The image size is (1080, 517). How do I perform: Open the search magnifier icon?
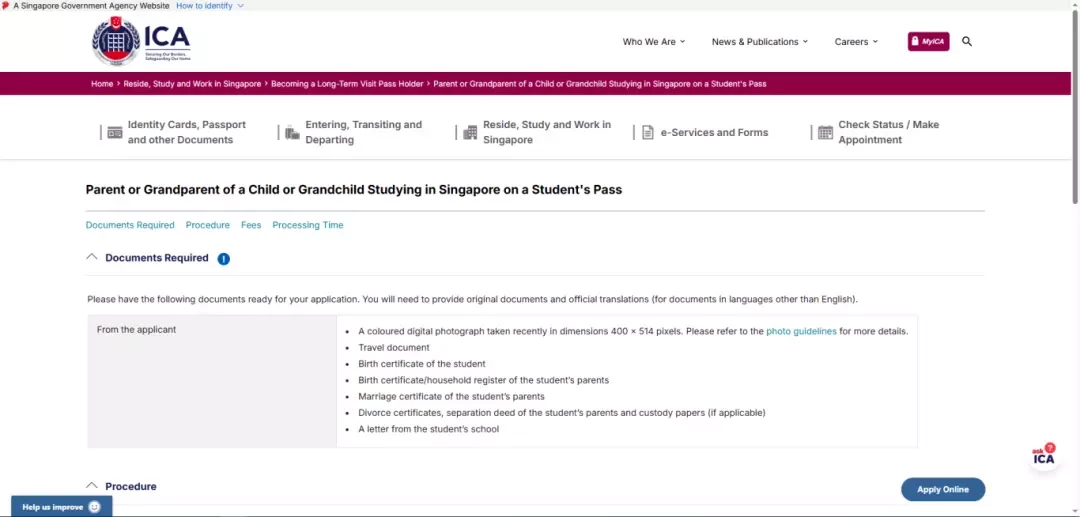[967, 41]
